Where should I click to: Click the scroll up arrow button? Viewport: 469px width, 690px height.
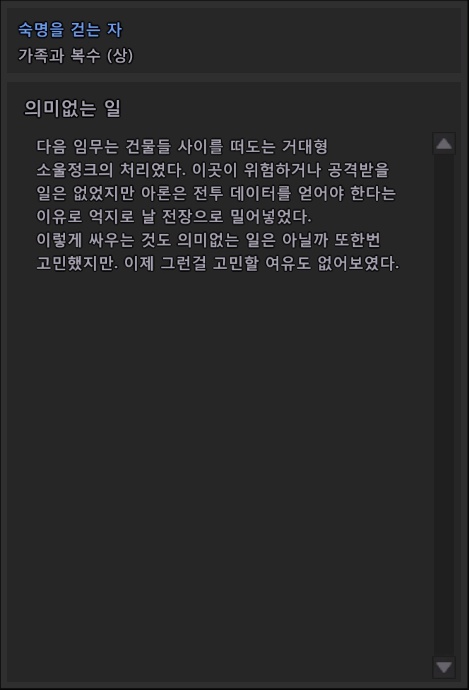[x=444, y=143]
